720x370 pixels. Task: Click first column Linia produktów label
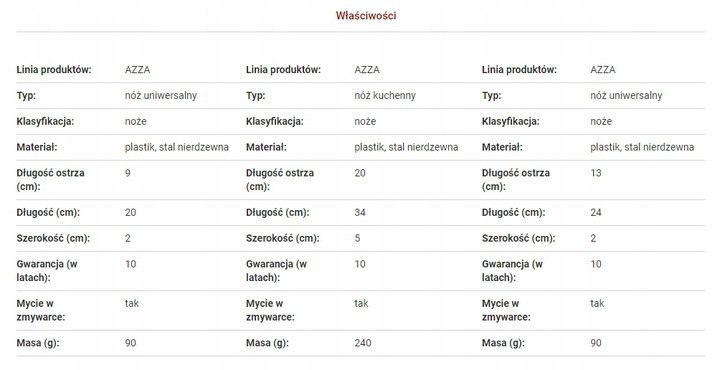tap(54, 70)
